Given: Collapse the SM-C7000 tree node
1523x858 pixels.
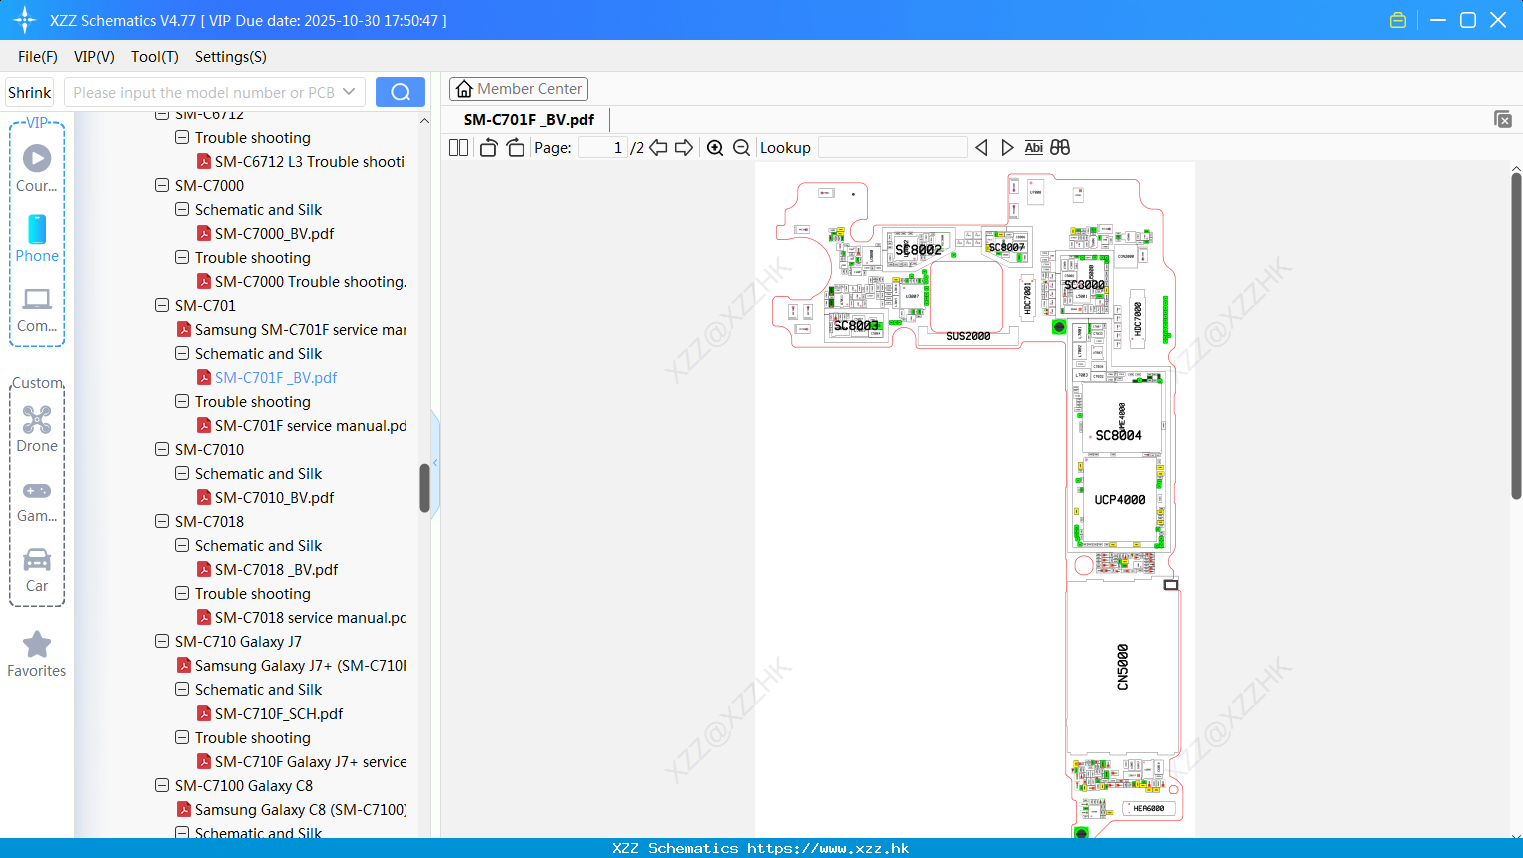Looking at the screenshot, I should (162, 185).
